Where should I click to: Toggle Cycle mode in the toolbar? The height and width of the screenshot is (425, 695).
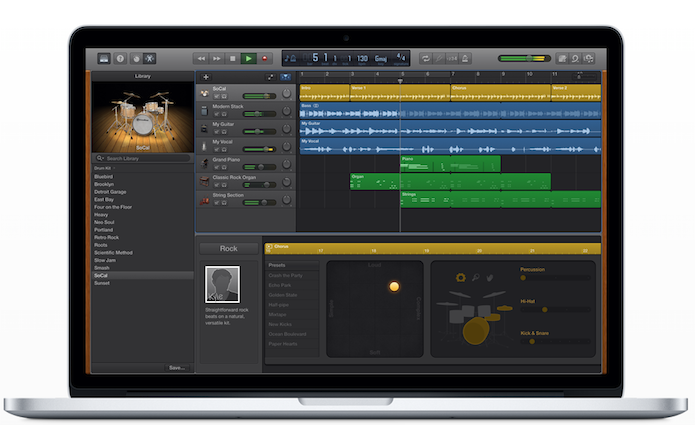(426, 58)
